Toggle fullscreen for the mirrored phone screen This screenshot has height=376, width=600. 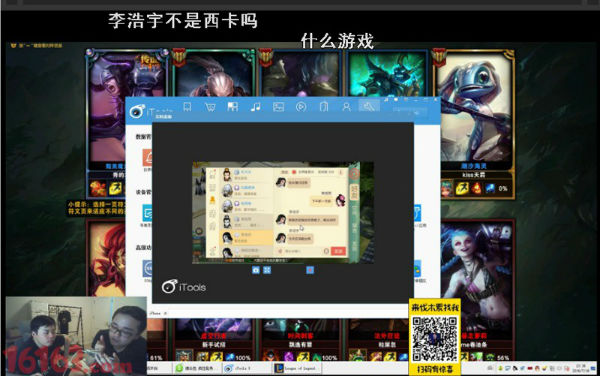(267, 270)
